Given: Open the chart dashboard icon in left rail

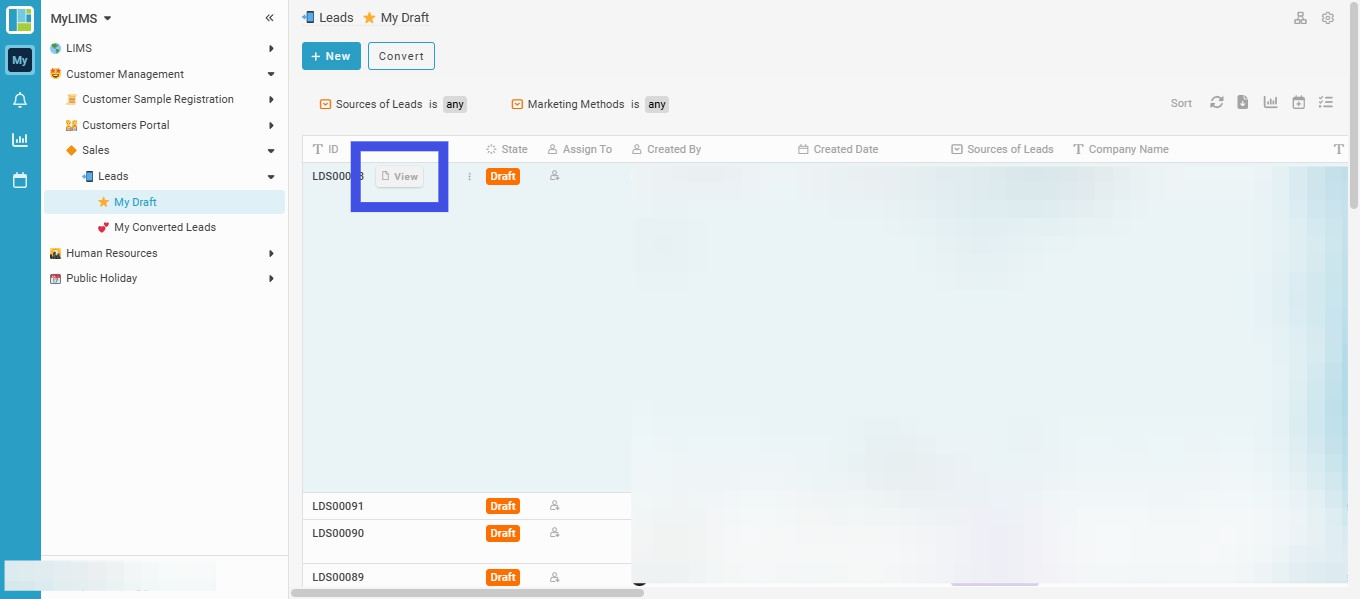Looking at the screenshot, I should [20, 140].
